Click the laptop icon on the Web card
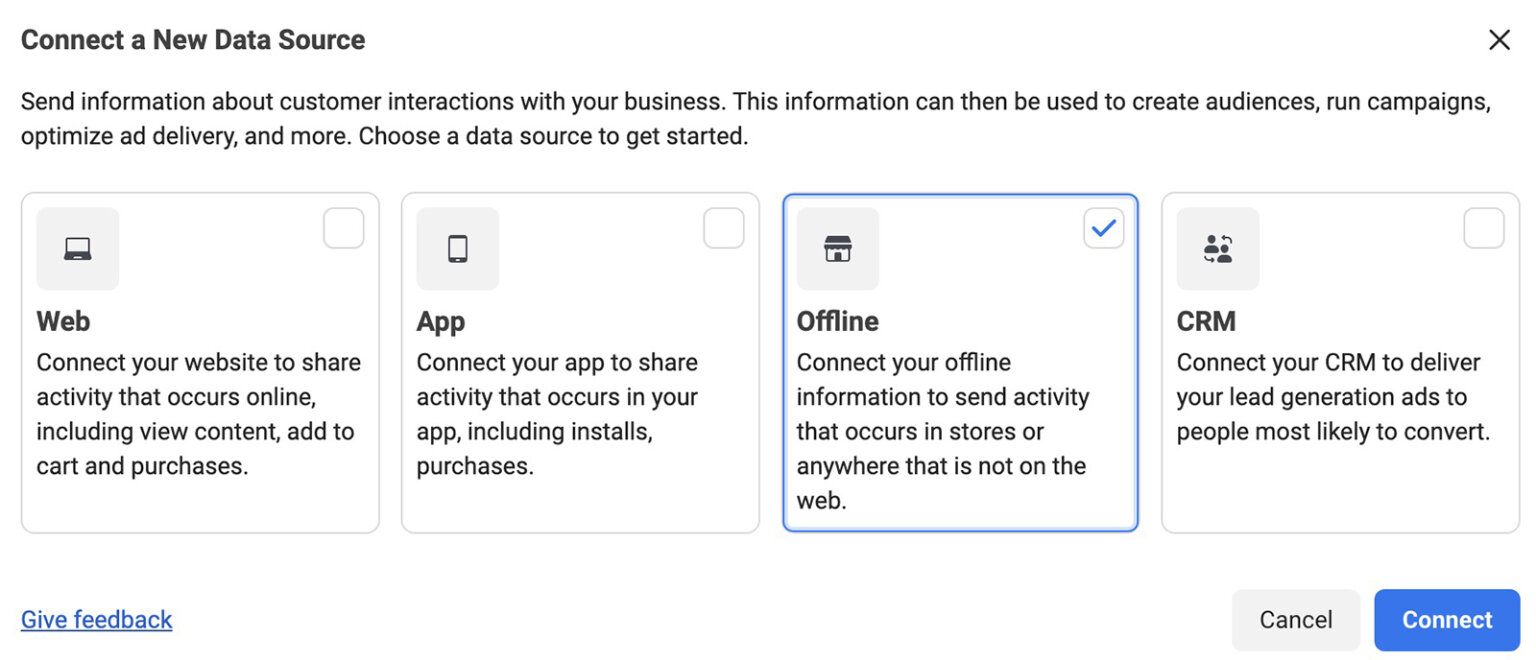The height and width of the screenshot is (660, 1536). 77,249
